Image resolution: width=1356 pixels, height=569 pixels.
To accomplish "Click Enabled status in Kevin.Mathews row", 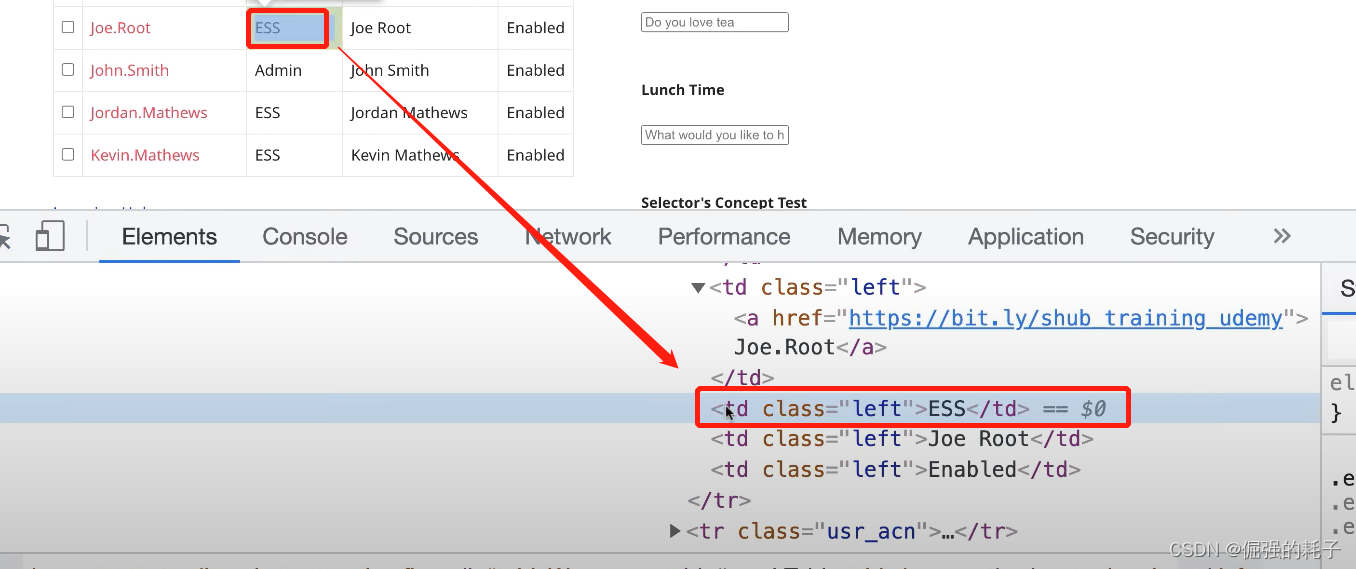I will pyautogui.click(x=536, y=155).
